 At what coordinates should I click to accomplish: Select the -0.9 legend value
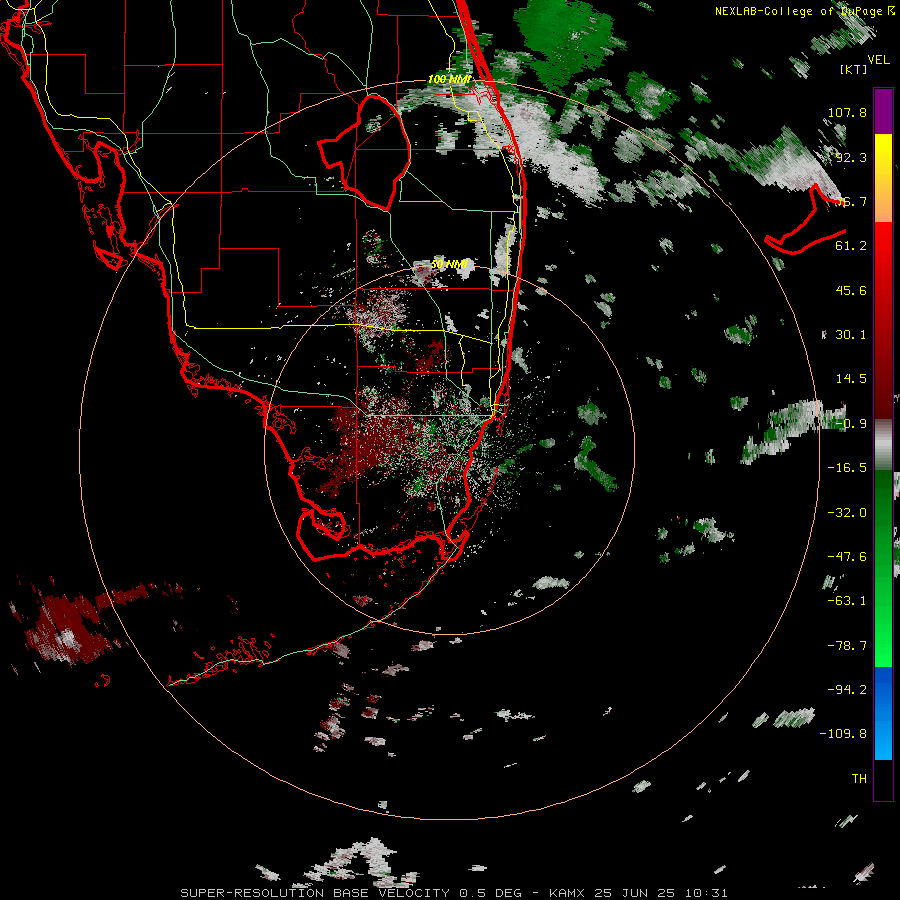[851, 424]
